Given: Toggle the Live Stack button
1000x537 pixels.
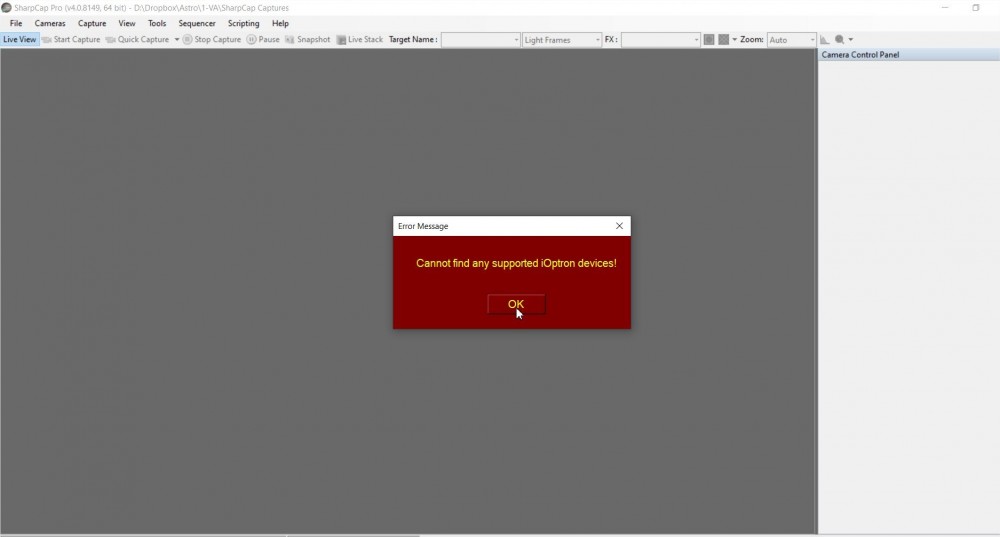Looking at the screenshot, I should pos(360,40).
